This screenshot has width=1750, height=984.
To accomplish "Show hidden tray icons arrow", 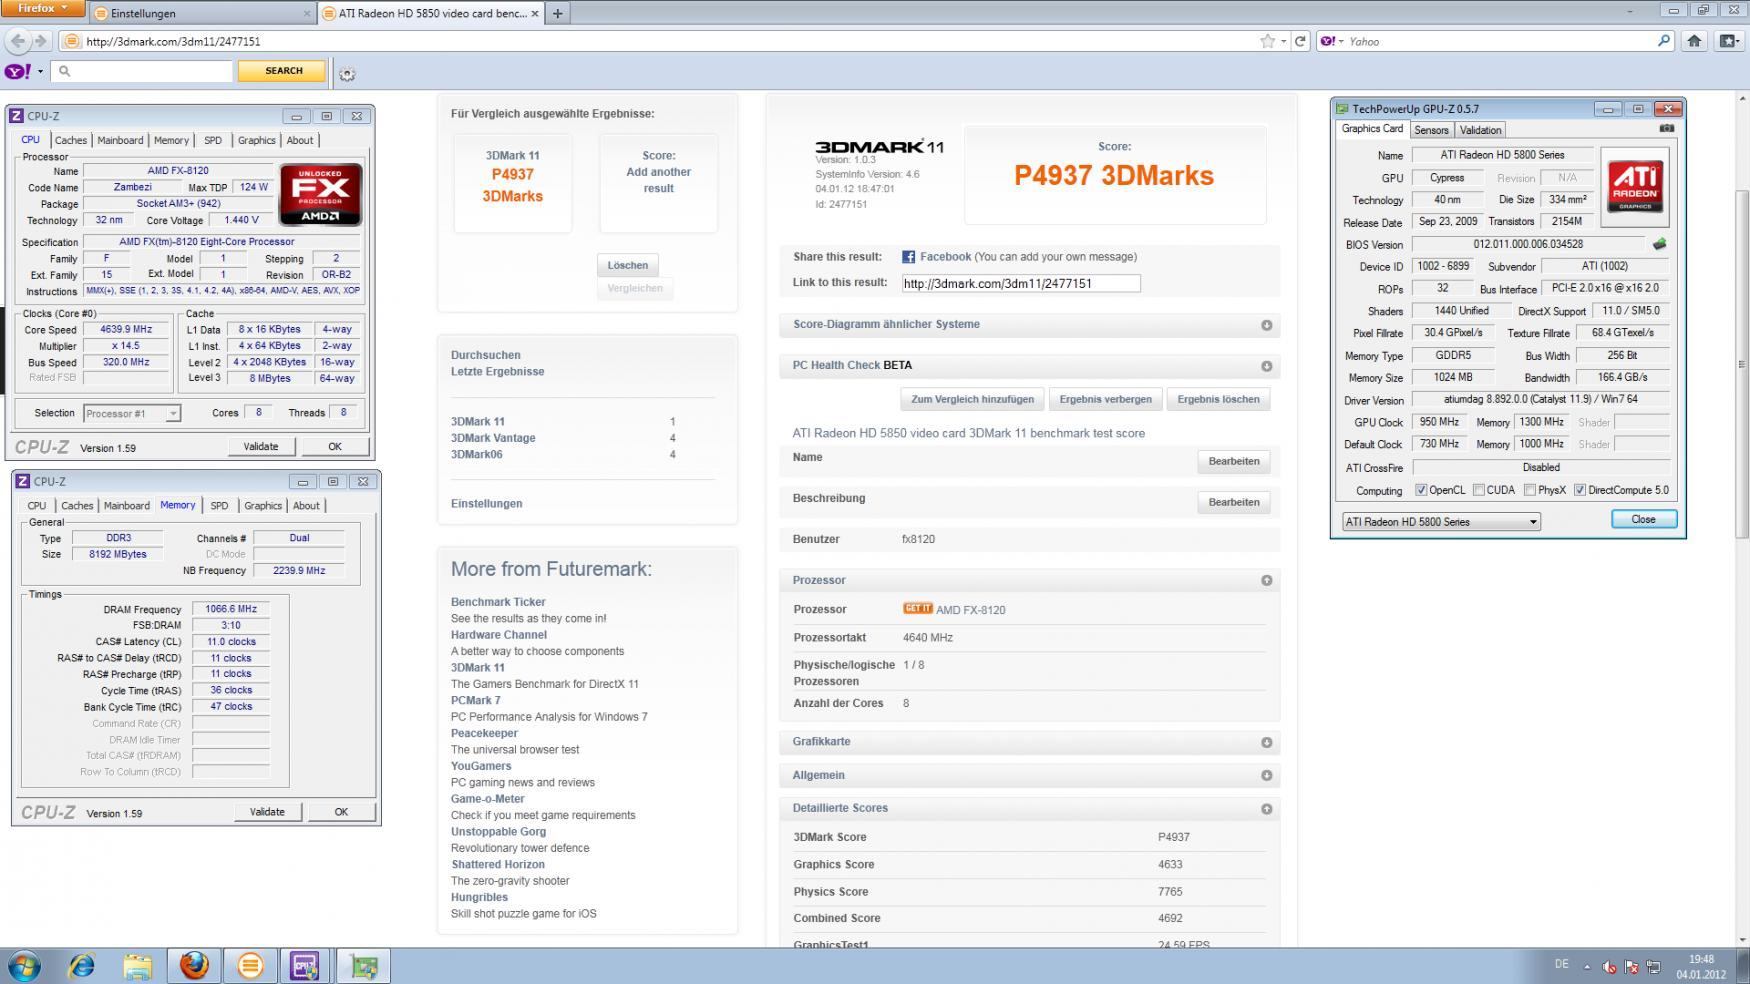I will [1587, 966].
